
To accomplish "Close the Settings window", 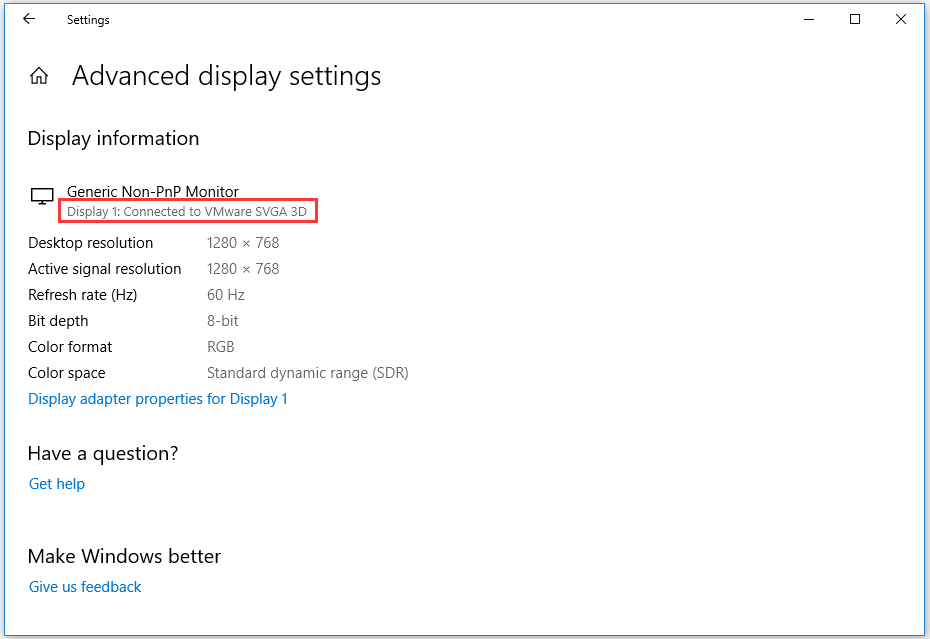I will [901, 19].
